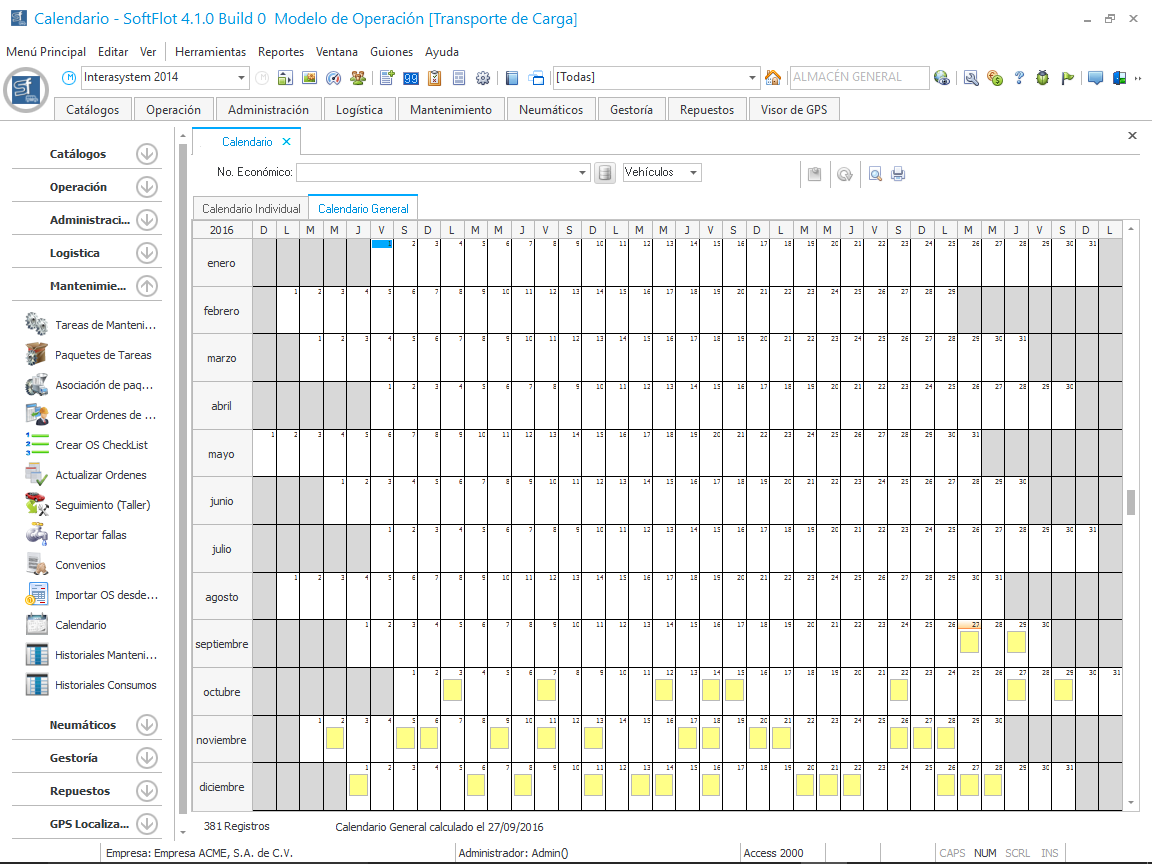Viewport: 1152px width, 864px height.
Task: Switch to the Calendario Individual tab
Action: coord(251,209)
